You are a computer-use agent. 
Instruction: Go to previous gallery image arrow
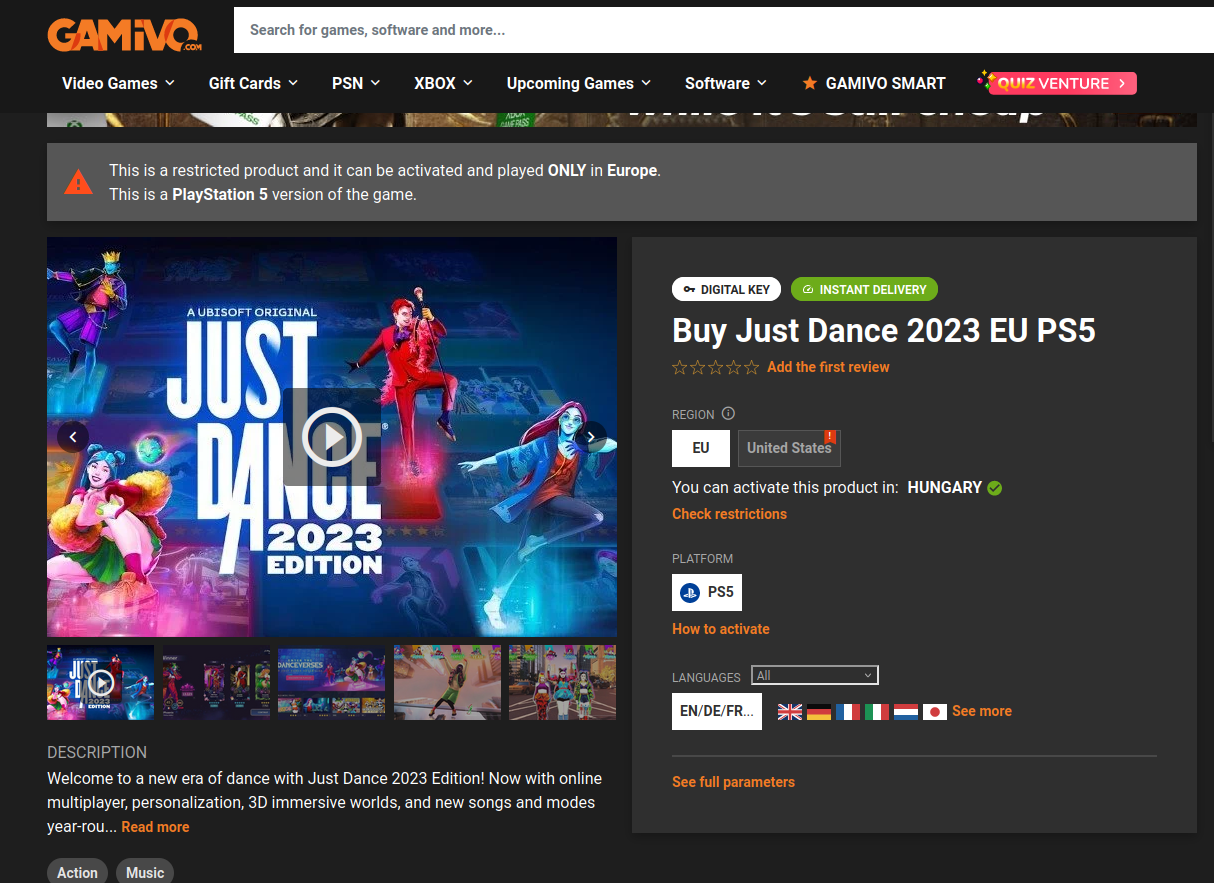73,436
